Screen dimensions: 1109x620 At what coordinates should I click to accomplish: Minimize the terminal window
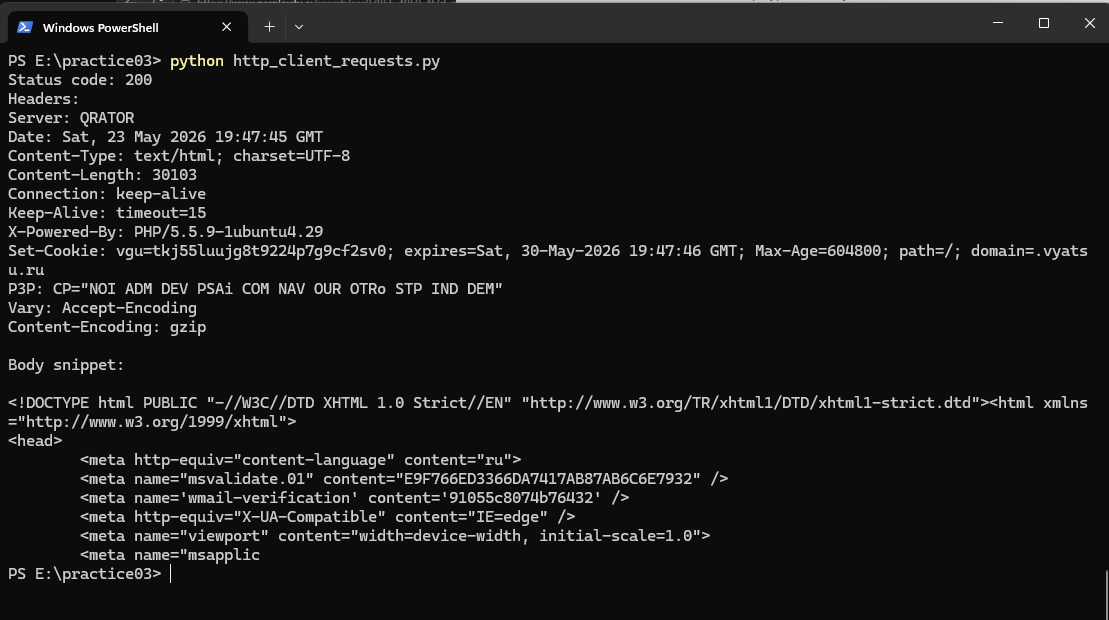(998, 23)
